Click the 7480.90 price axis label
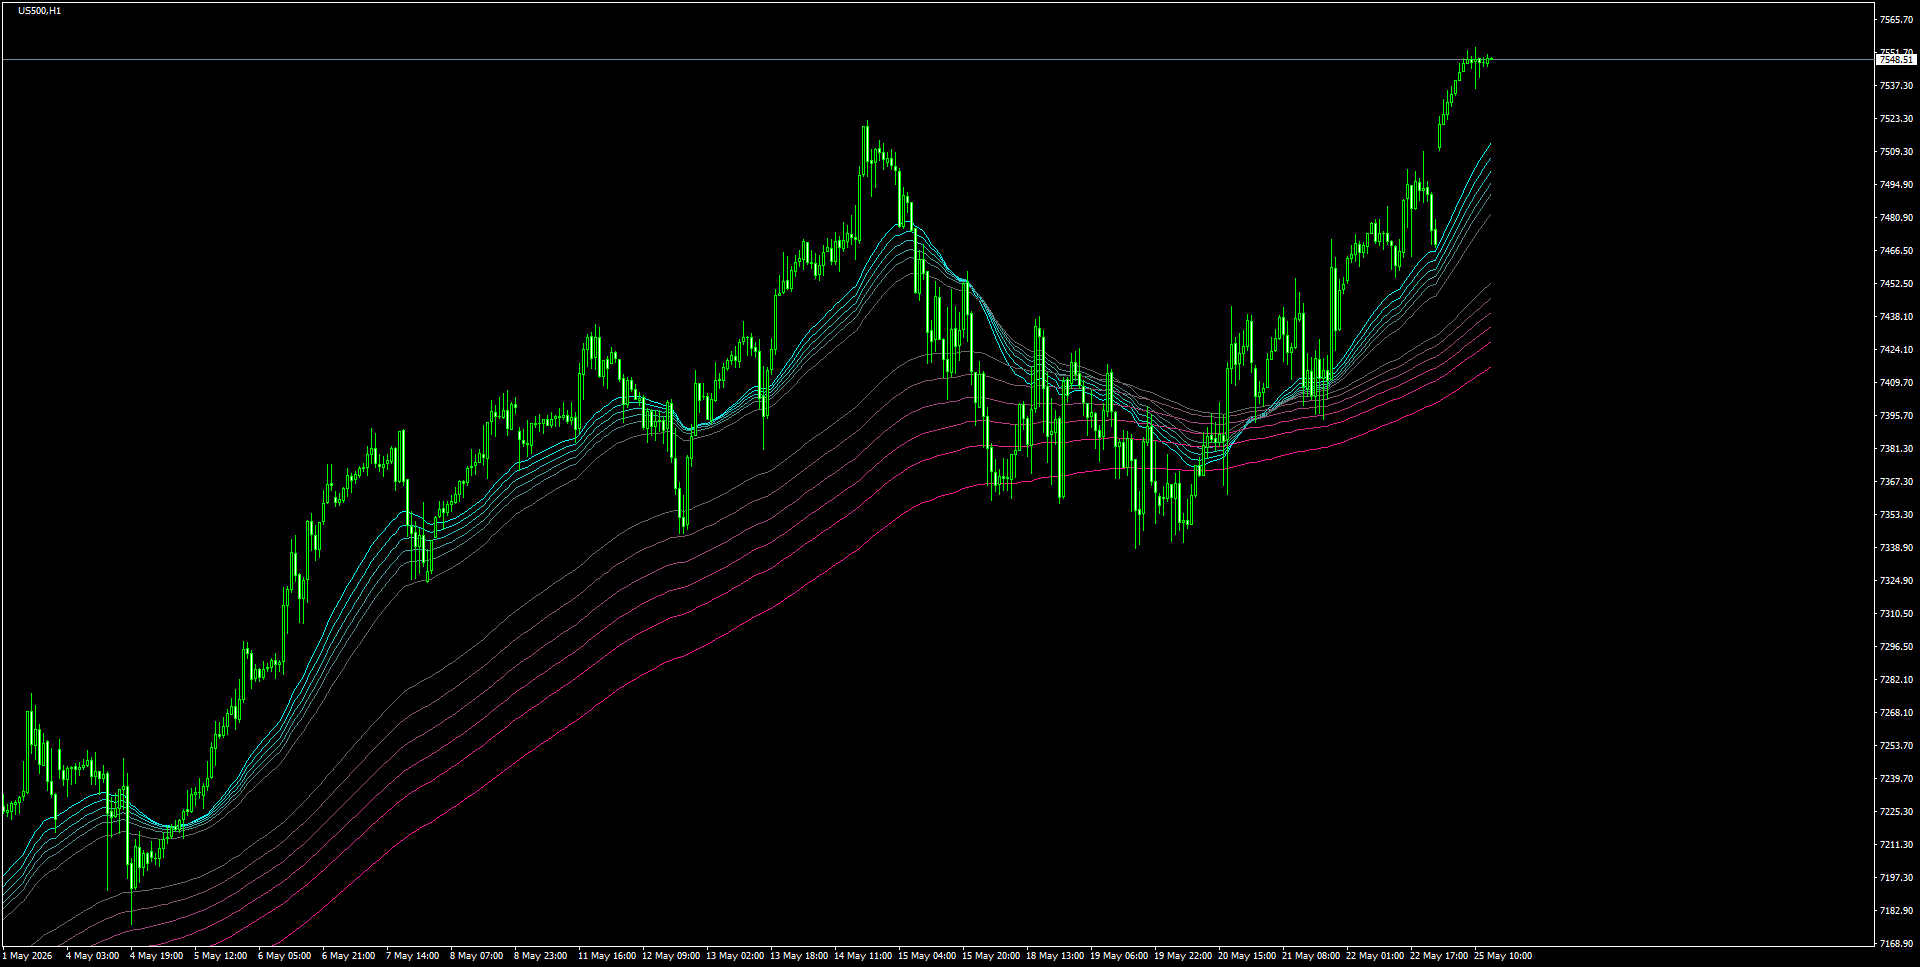The width and height of the screenshot is (1920, 967). pos(1896,218)
